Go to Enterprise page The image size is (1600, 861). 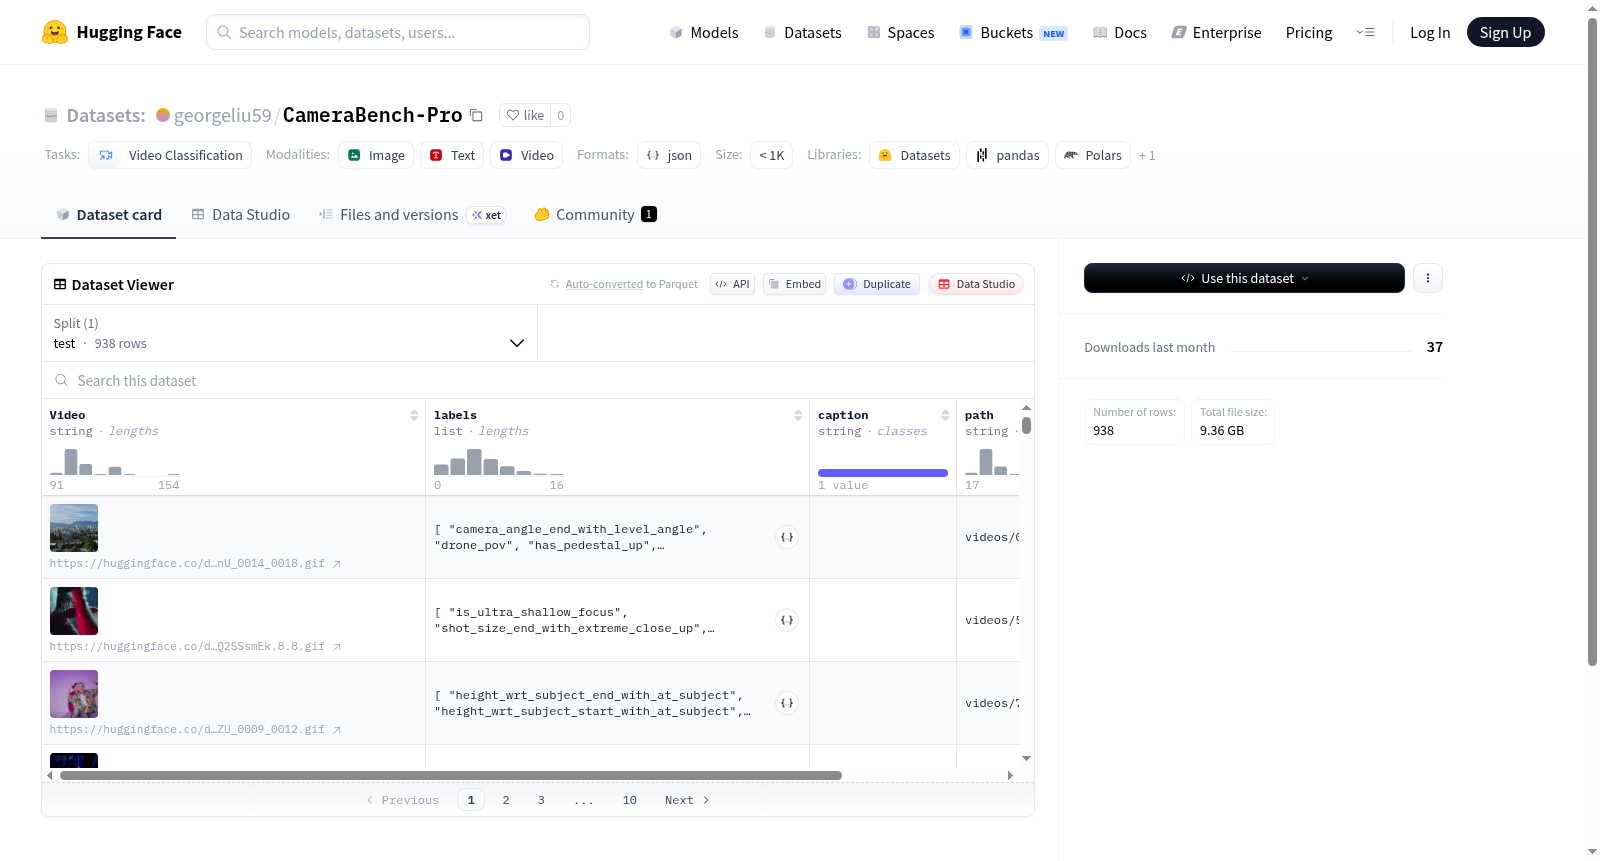tap(1216, 32)
